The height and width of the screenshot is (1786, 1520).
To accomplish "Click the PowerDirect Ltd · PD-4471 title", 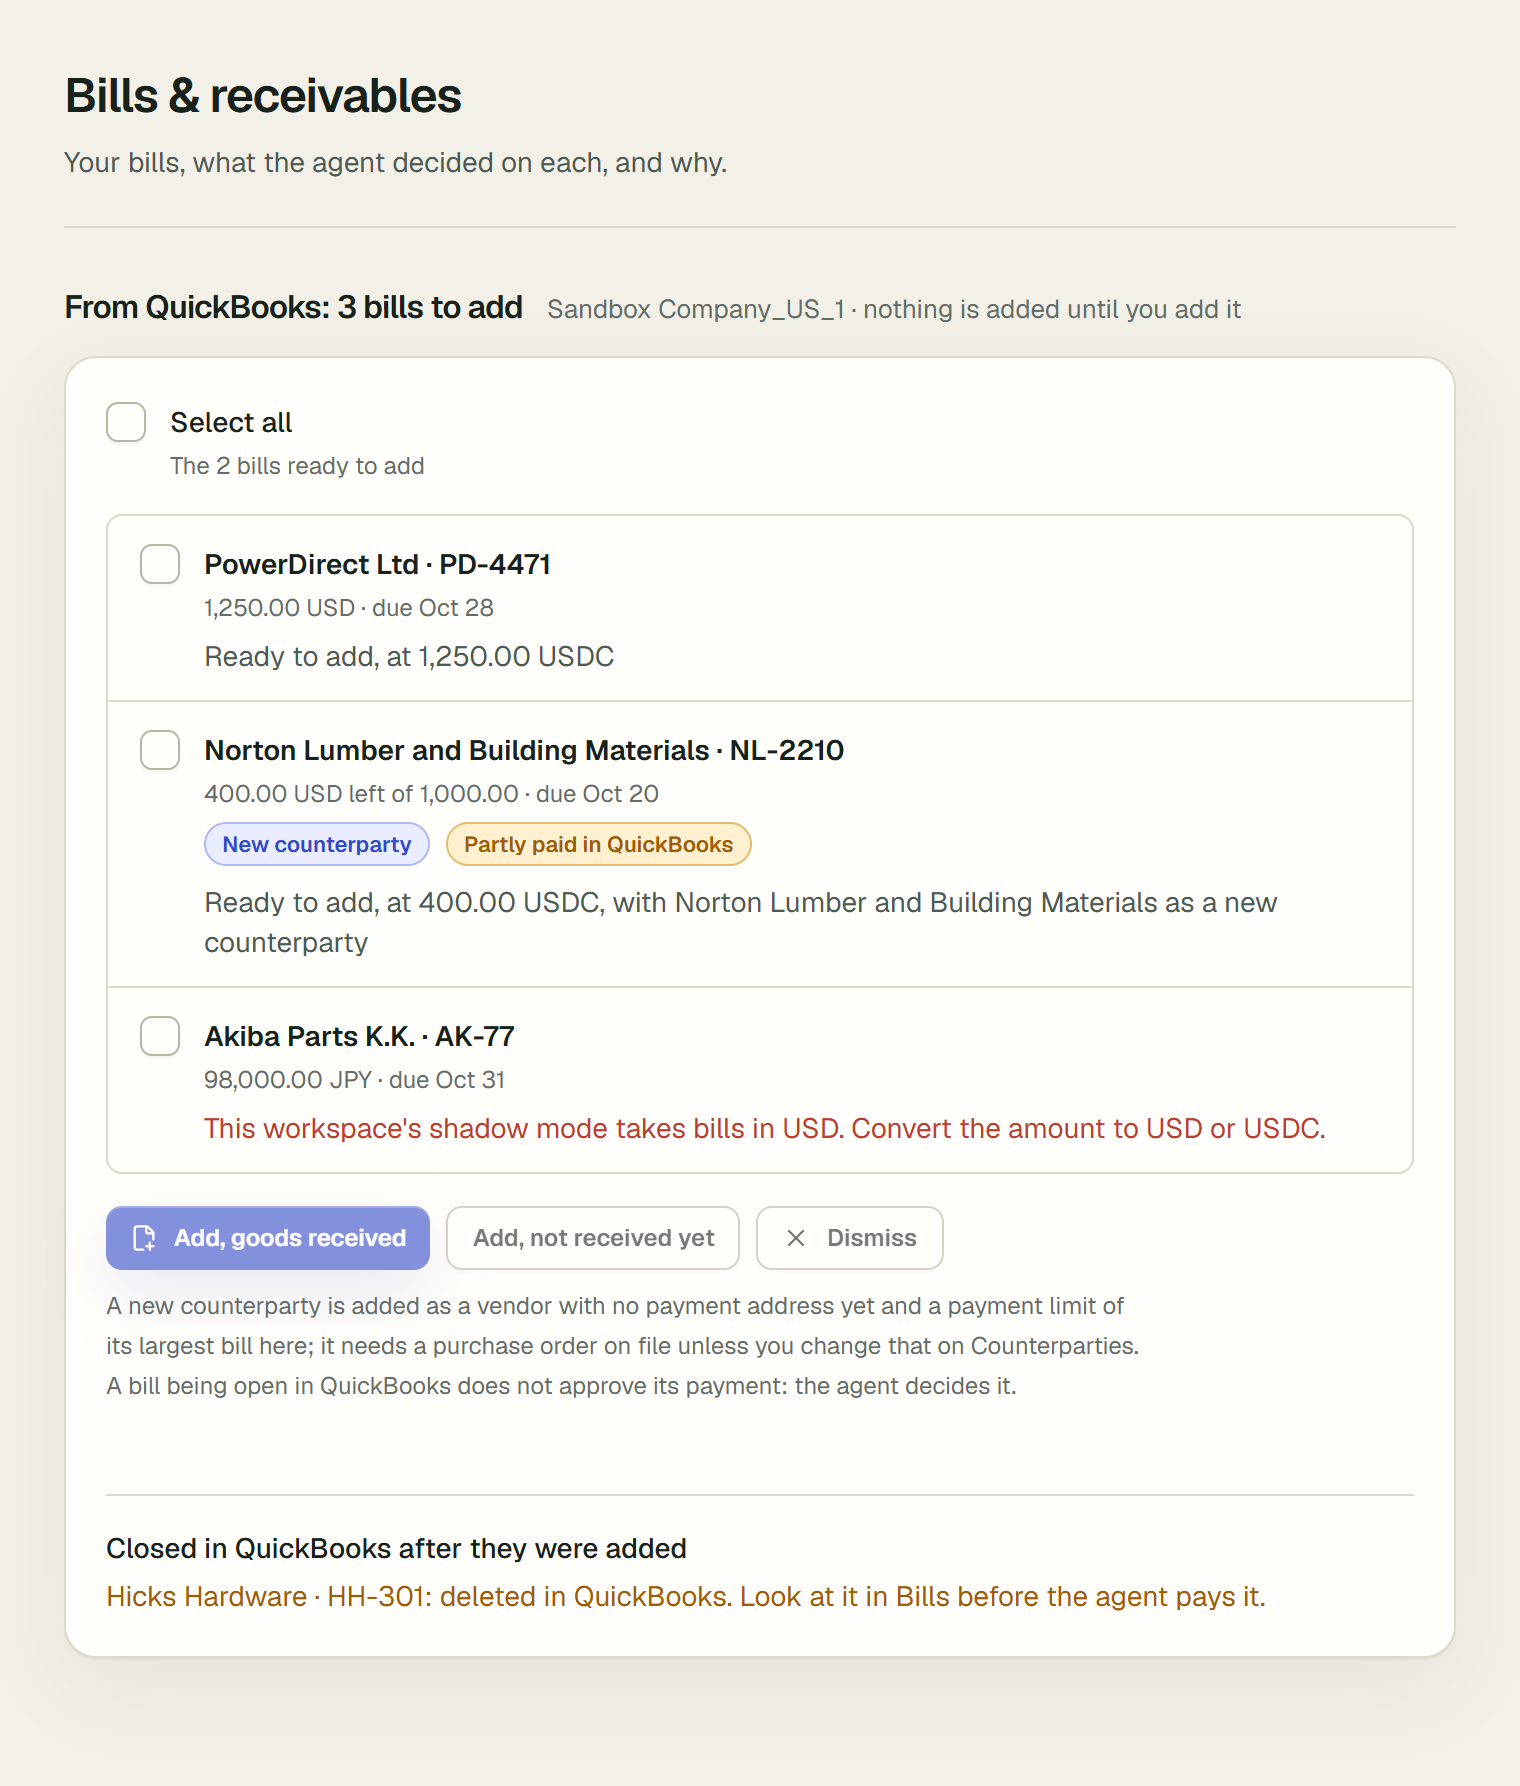I will click(x=377, y=564).
